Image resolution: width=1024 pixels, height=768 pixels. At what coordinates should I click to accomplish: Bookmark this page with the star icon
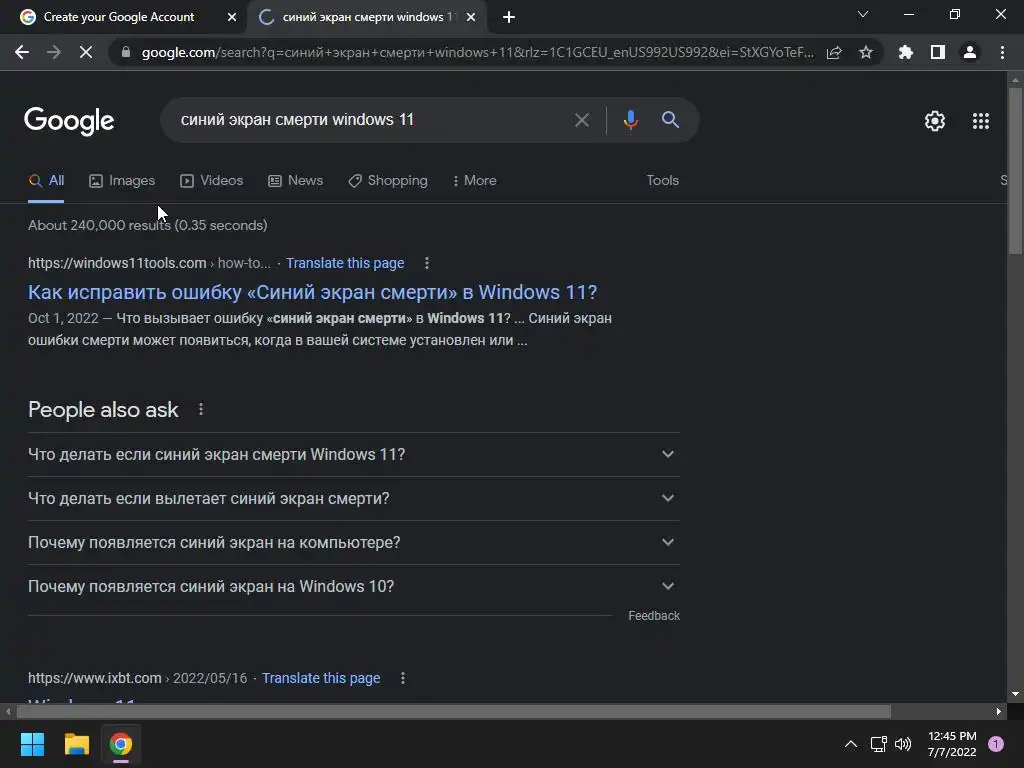tap(866, 52)
